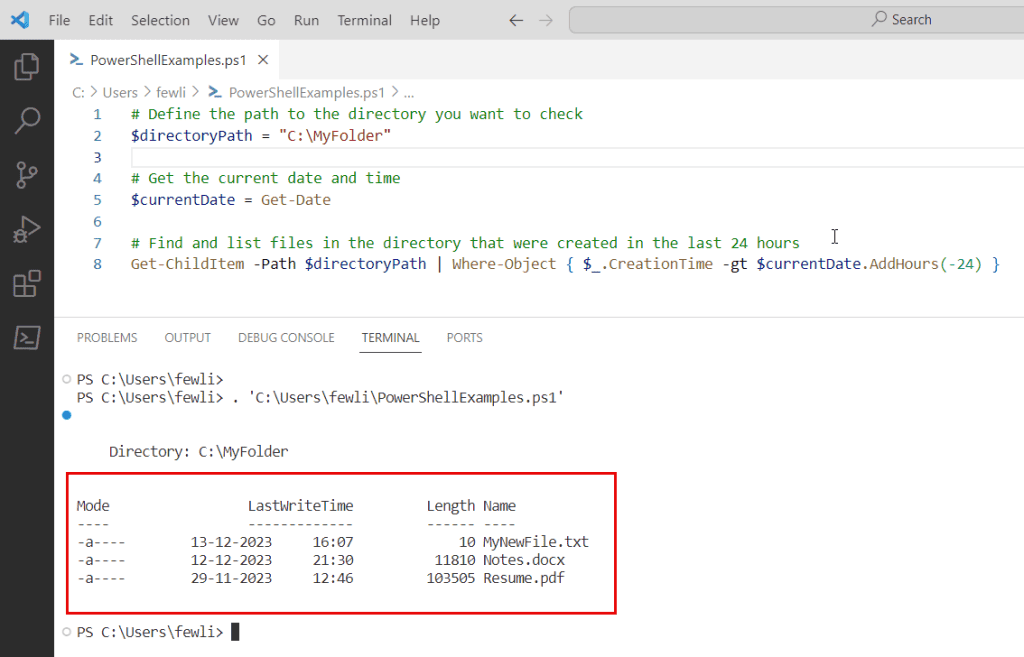Open the Selection menu
The height and width of the screenshot is (657, 1024).
[x=160, y=20]
